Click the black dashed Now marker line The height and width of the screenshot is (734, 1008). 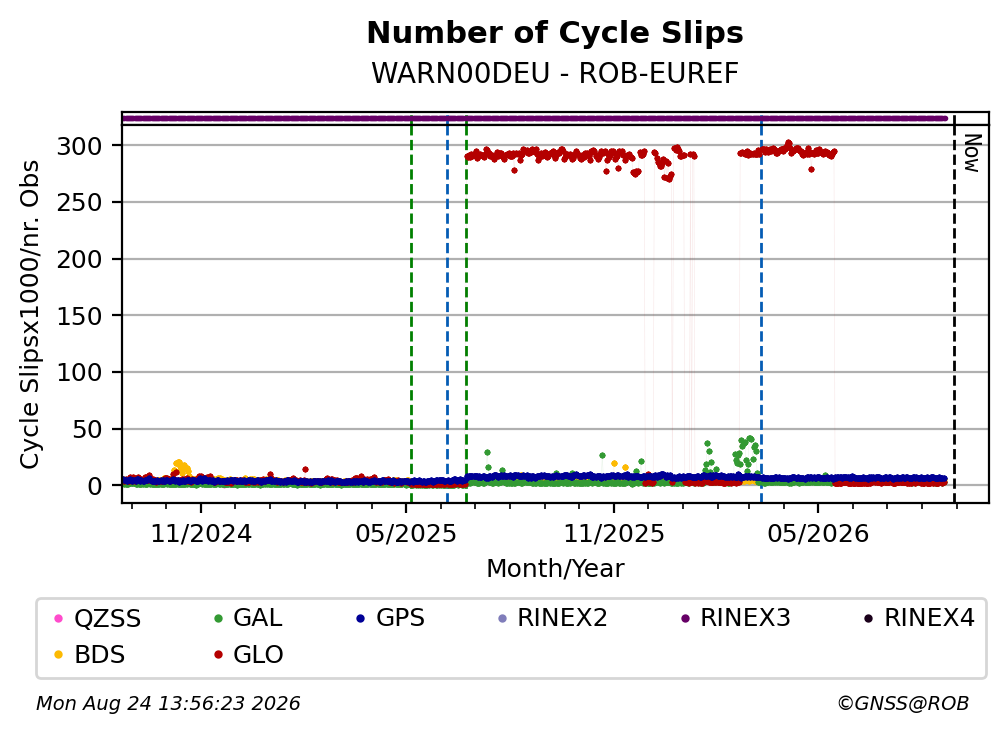954,309
